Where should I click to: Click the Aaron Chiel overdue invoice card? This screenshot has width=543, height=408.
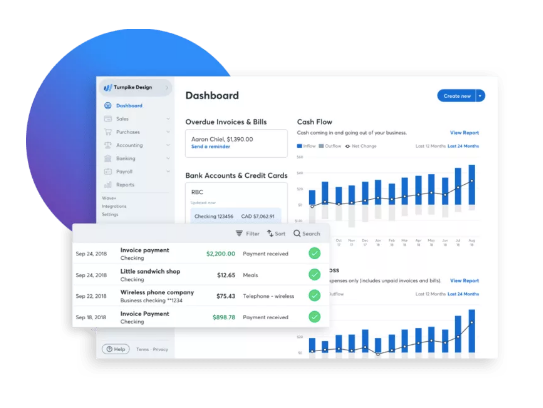(x=236, y=143)
